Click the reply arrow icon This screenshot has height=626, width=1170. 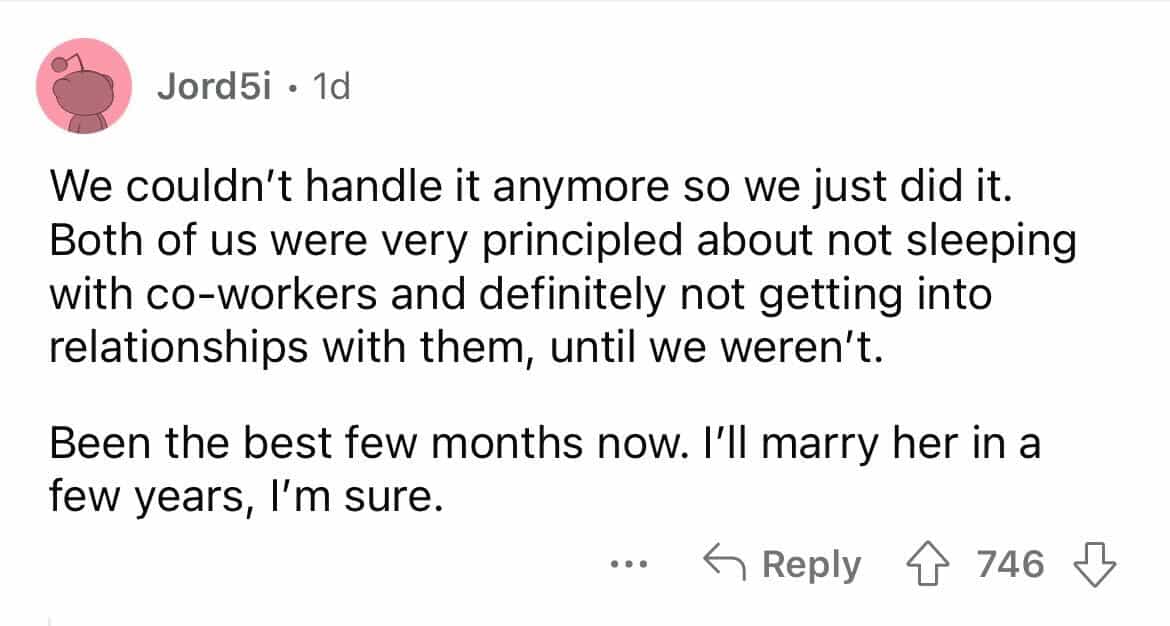click(x=726, y=565)
